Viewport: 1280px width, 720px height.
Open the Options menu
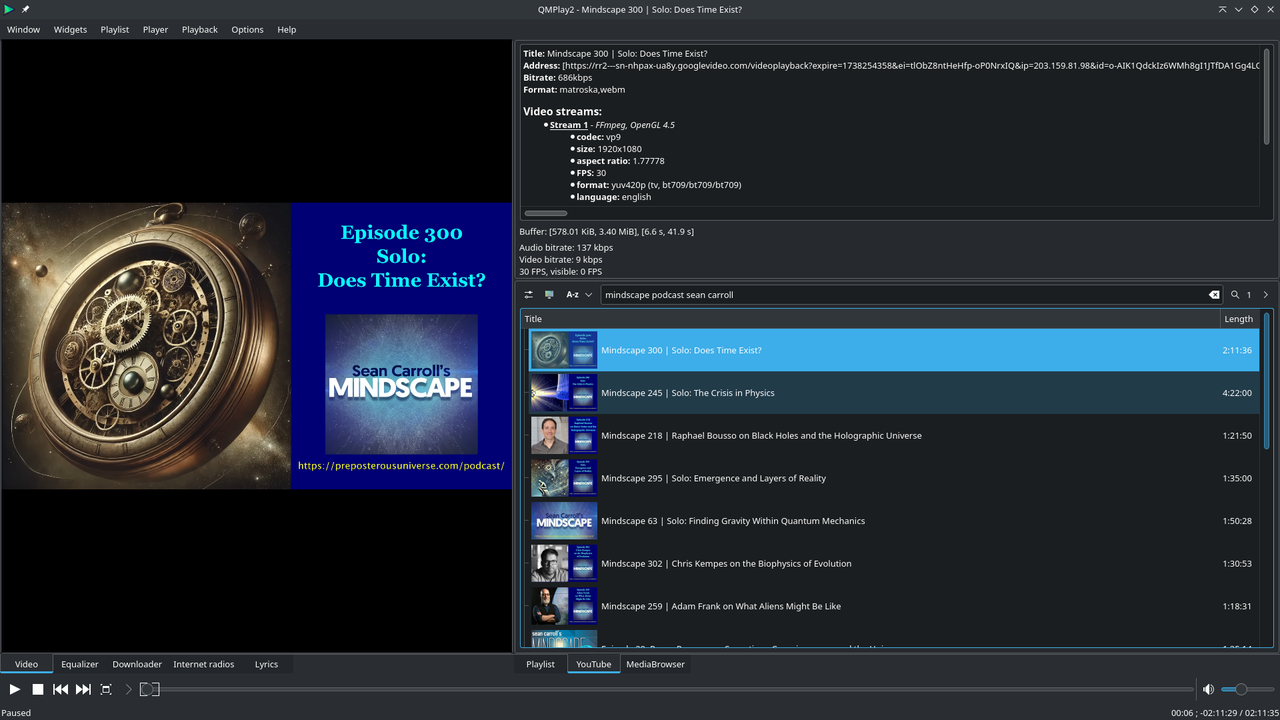coord(248,29)
